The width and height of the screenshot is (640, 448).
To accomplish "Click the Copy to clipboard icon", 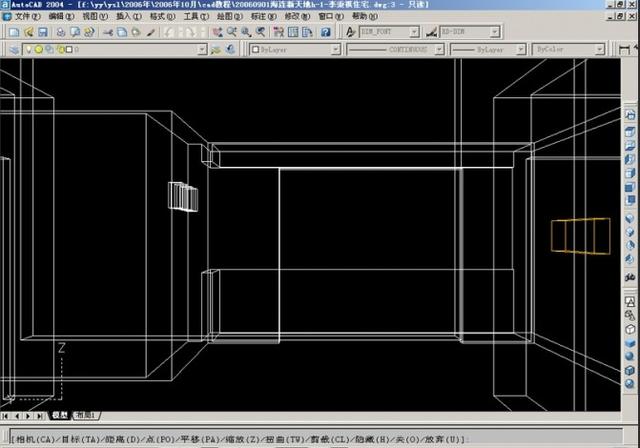I will [122, 32].
